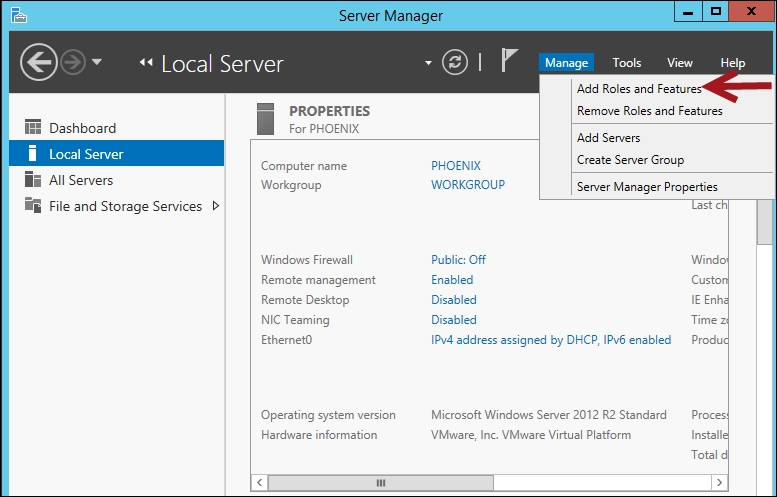The image size is (777, 497).
Task: Select Local Server in the sidebar
Action: [x=86, y=154]
